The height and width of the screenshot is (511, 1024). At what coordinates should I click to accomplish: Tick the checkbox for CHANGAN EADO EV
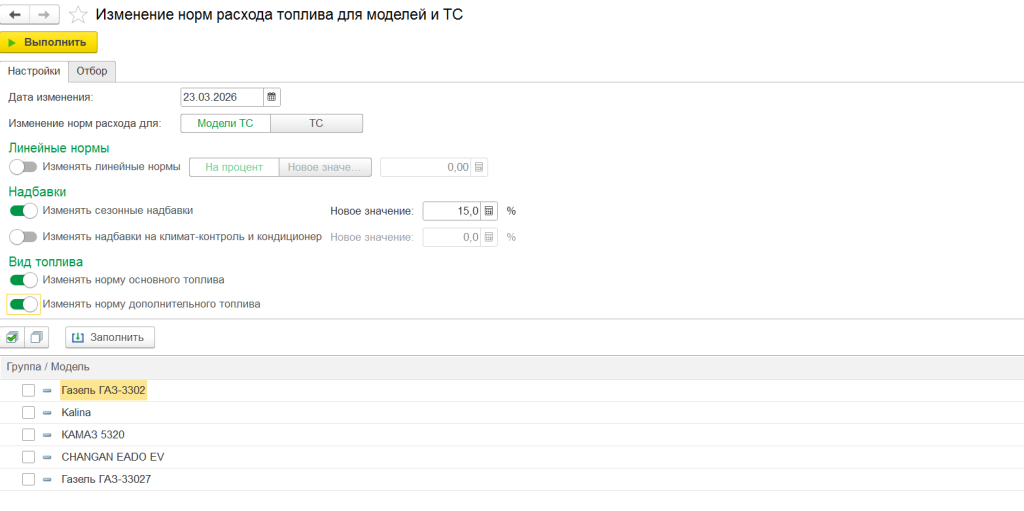[28, 457]
